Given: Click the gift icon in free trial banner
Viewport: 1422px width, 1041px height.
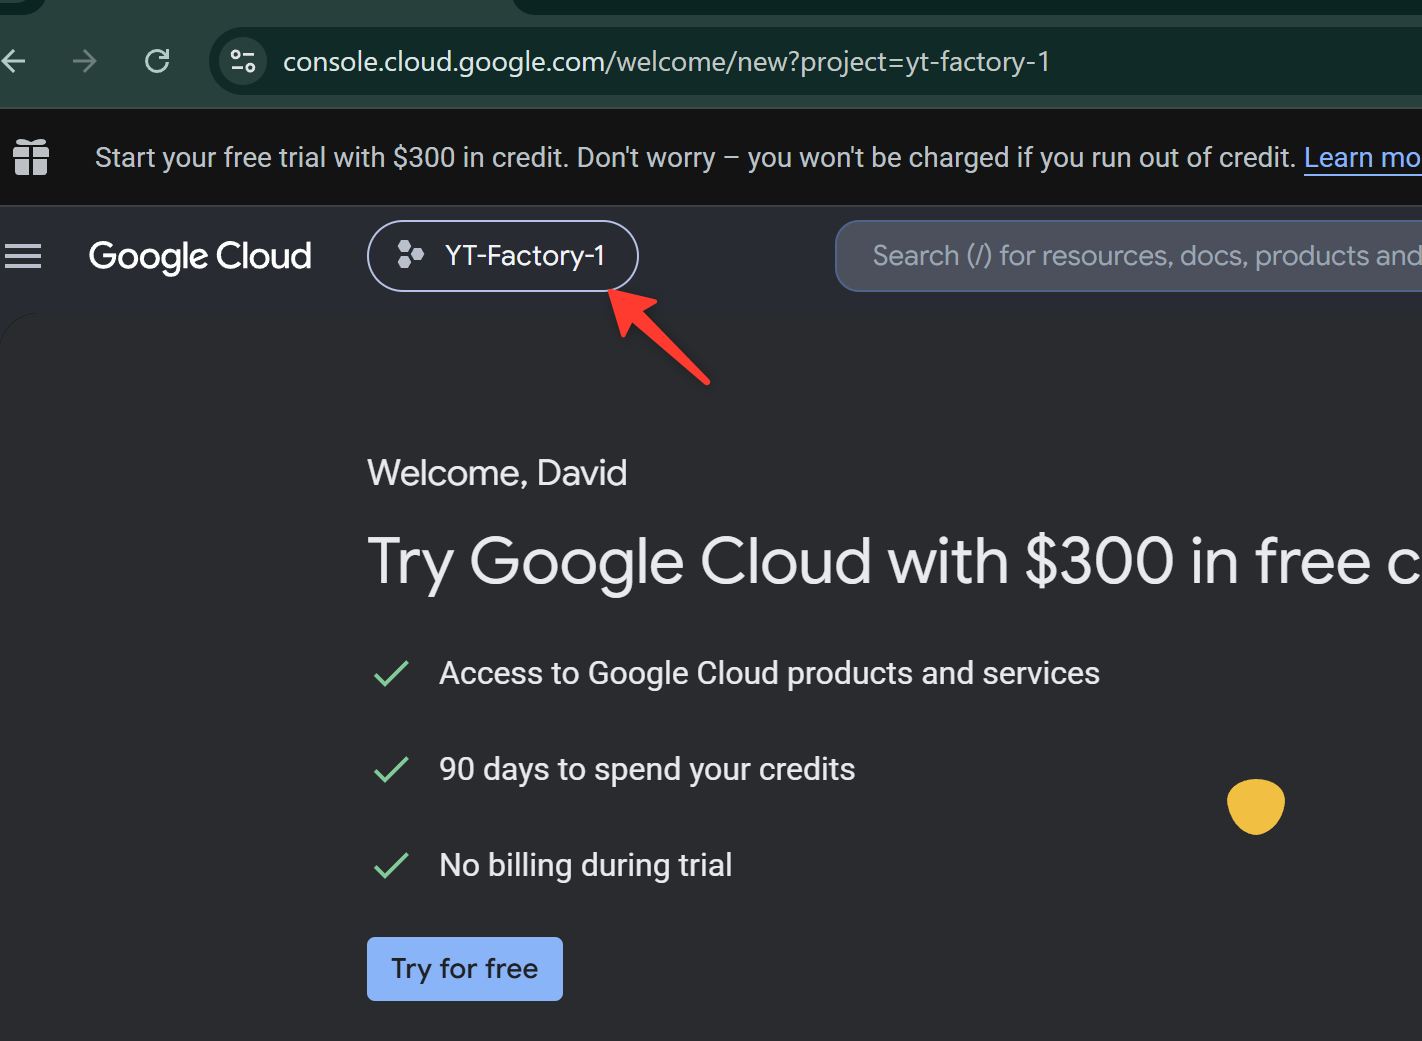Looking at the screenshot, I should tap(31, 157).
